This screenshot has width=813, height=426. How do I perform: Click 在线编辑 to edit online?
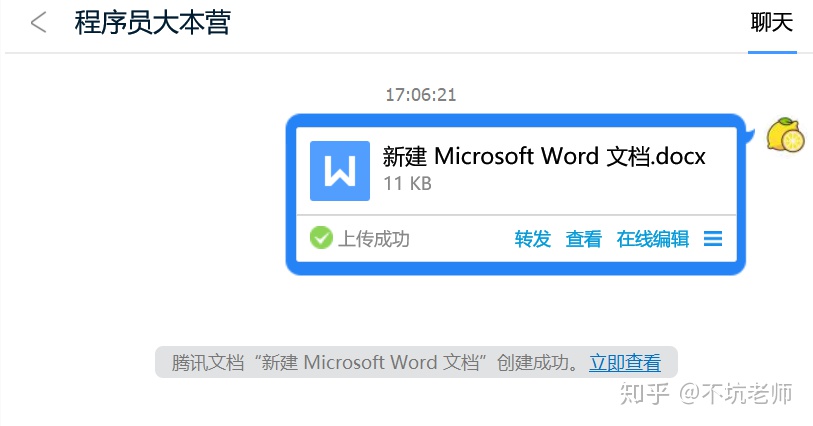pos(653,239)
